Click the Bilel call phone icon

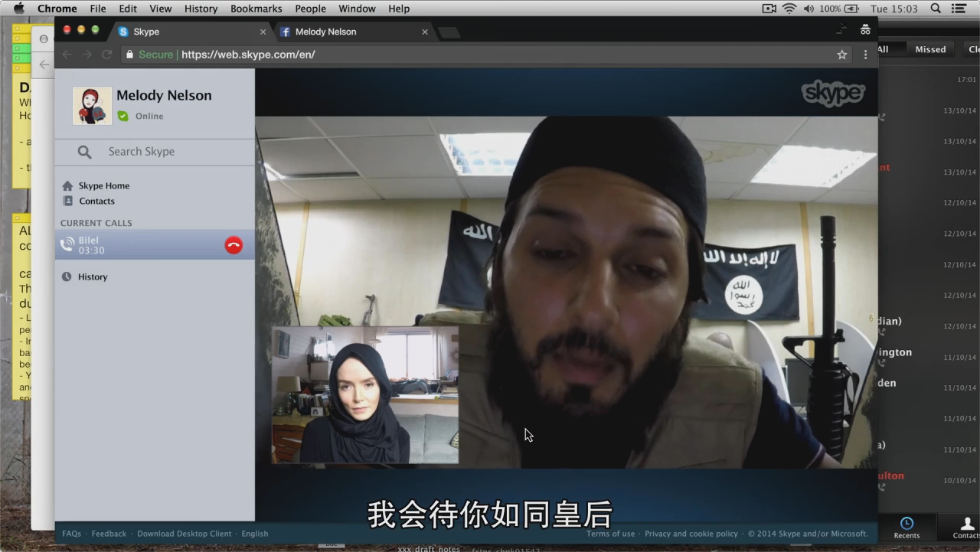tap(67, 245)
